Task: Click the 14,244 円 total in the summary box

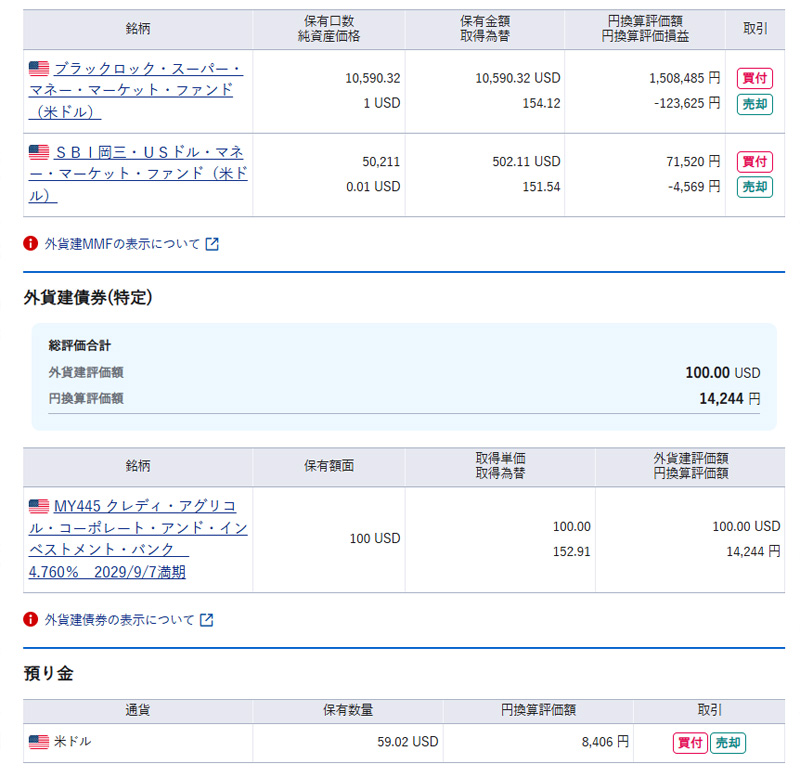Action: pos(730,398)
